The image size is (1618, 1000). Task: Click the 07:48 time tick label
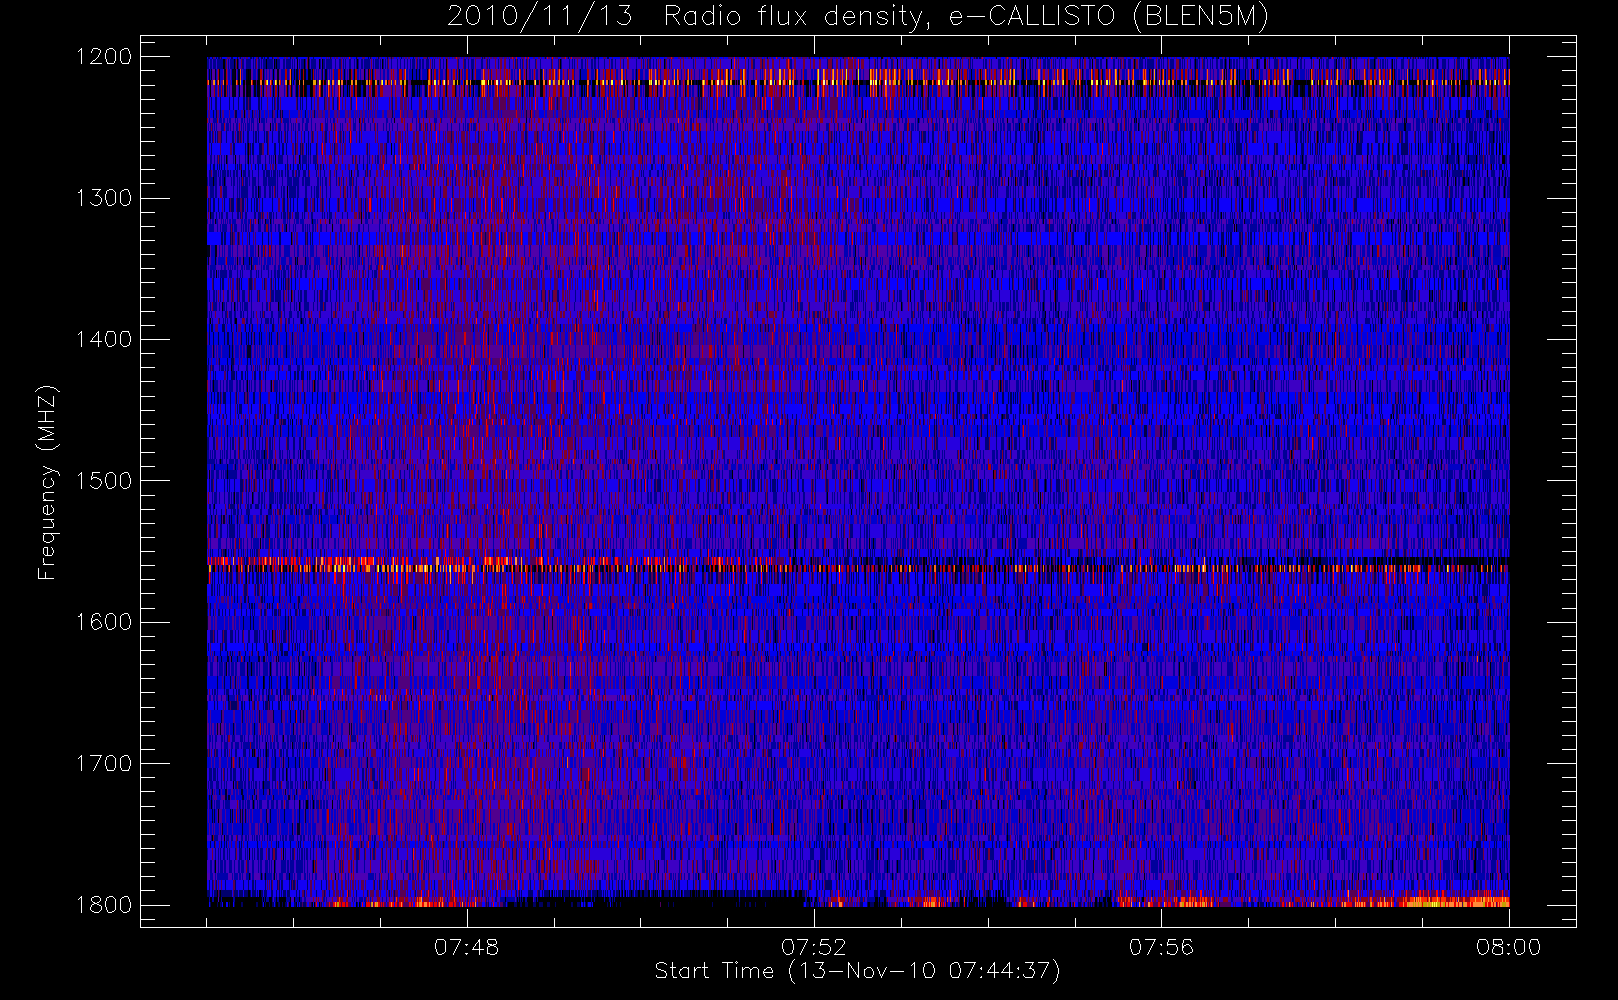tap(466, 947)
